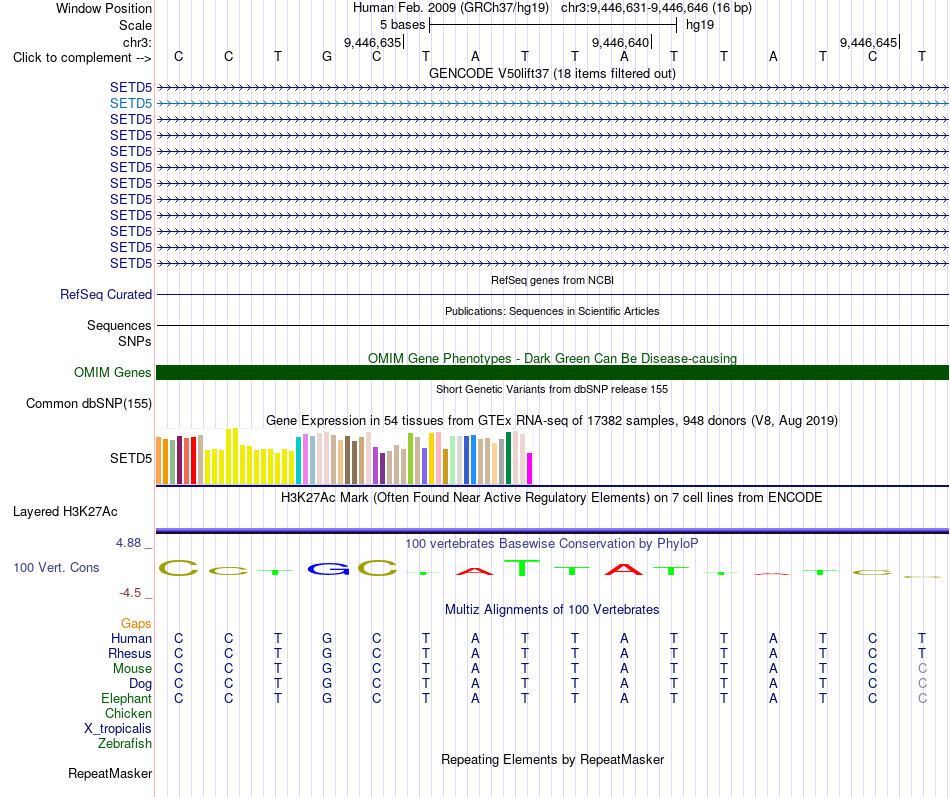Click the blue G in the PhyloP conservation logo

tap(328, 569)
